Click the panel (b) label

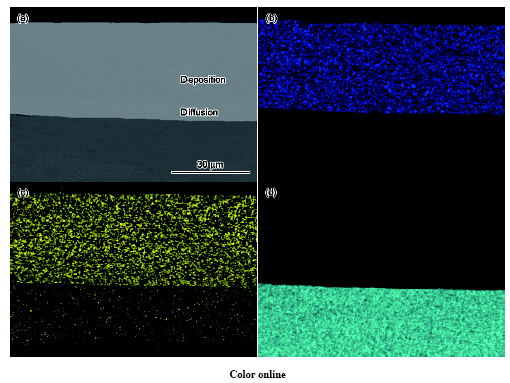tap(271, 18)
